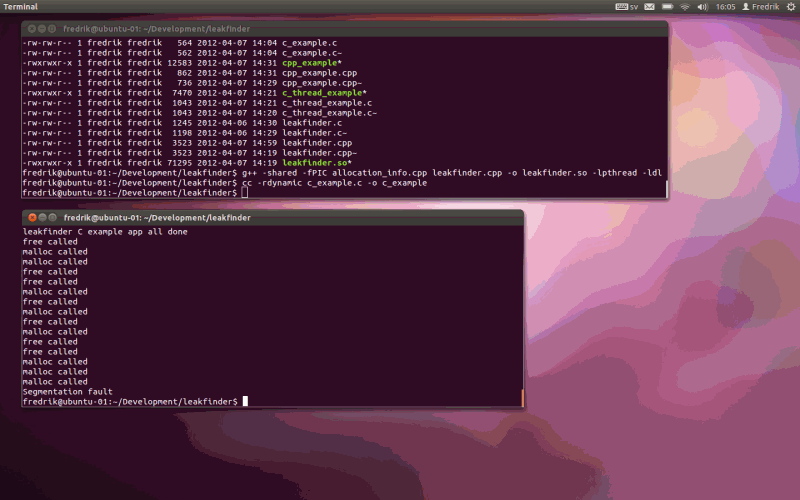The height and width of the screenshot is (500, 800).
Task: Click the file size 12583
Action: click(180, 63)
